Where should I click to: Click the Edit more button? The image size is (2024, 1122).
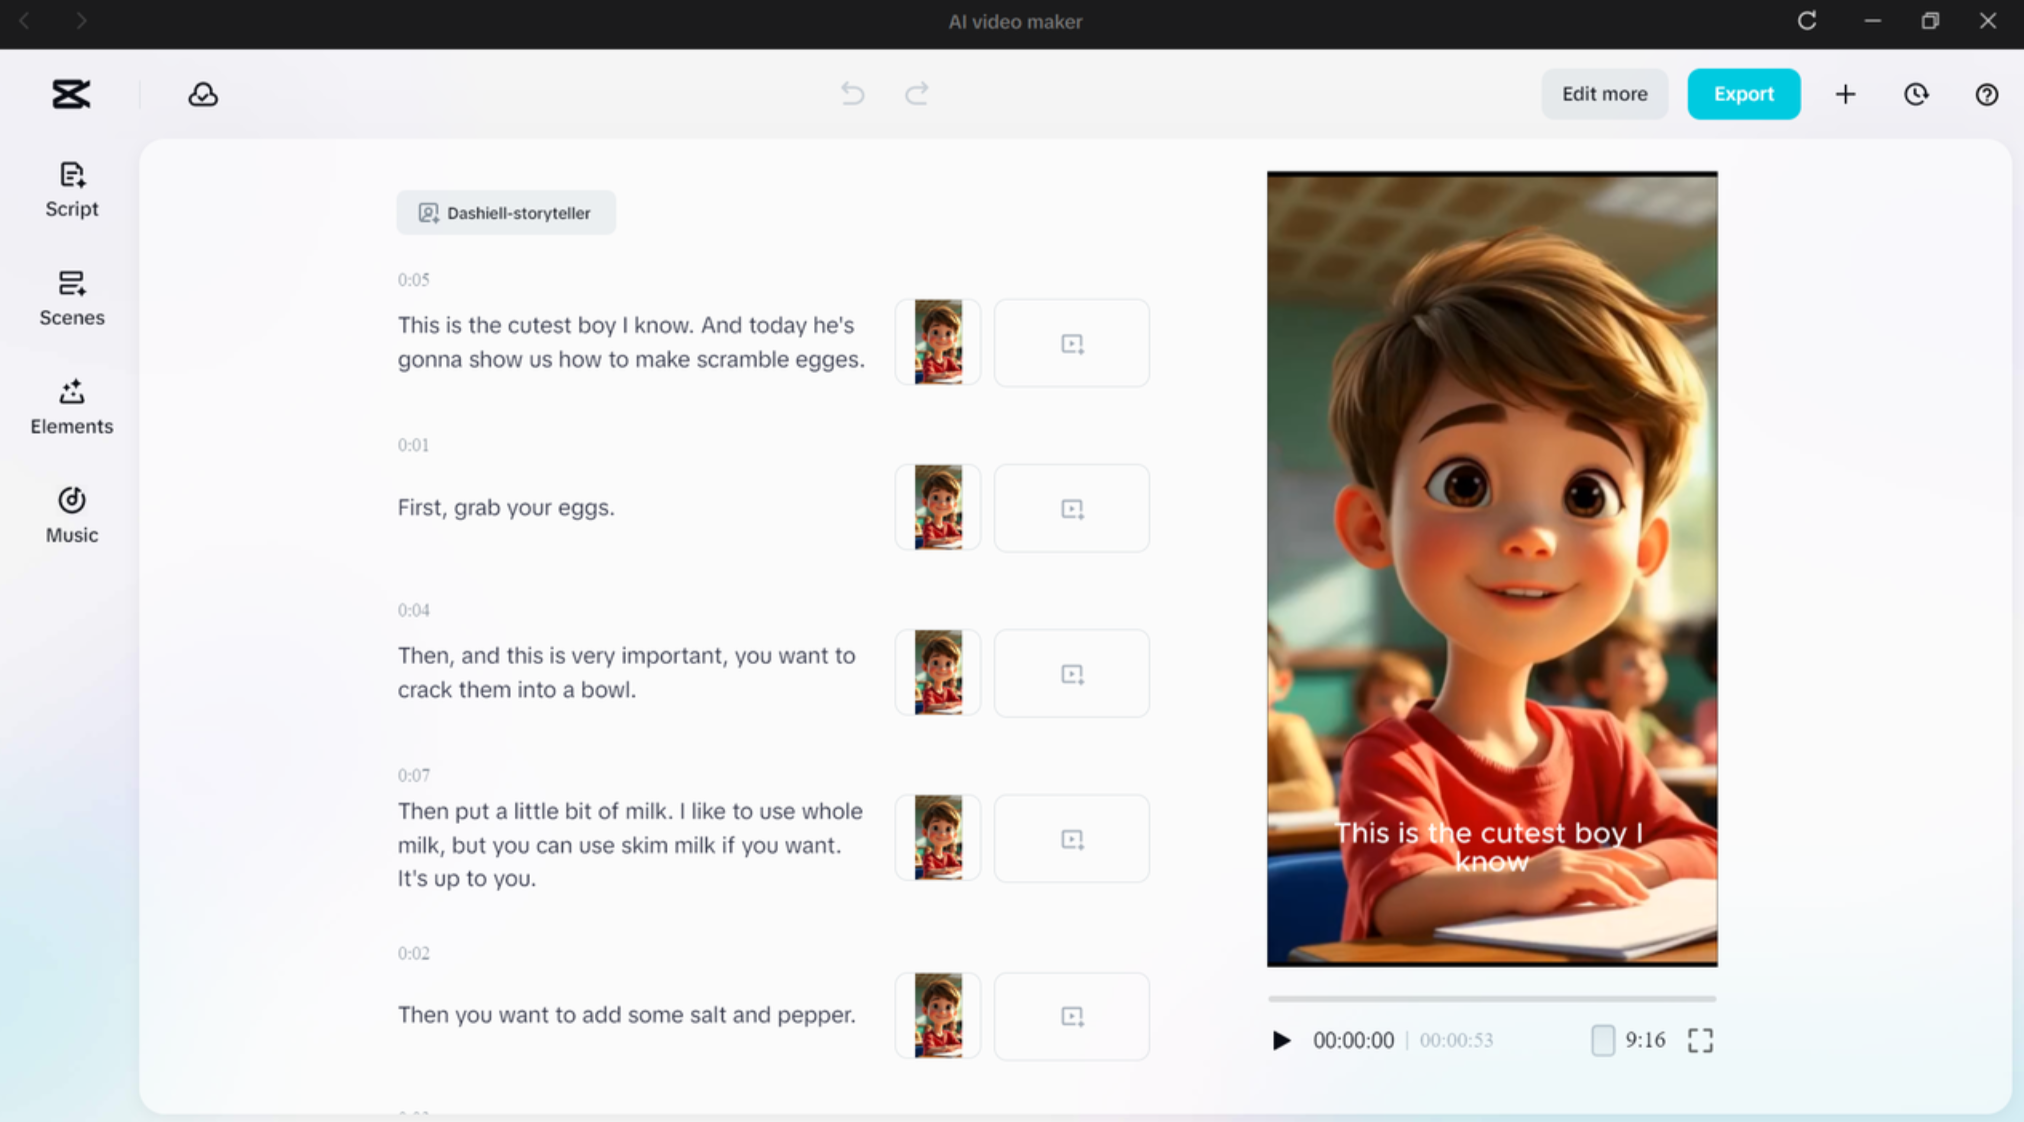click(1604, 94)
